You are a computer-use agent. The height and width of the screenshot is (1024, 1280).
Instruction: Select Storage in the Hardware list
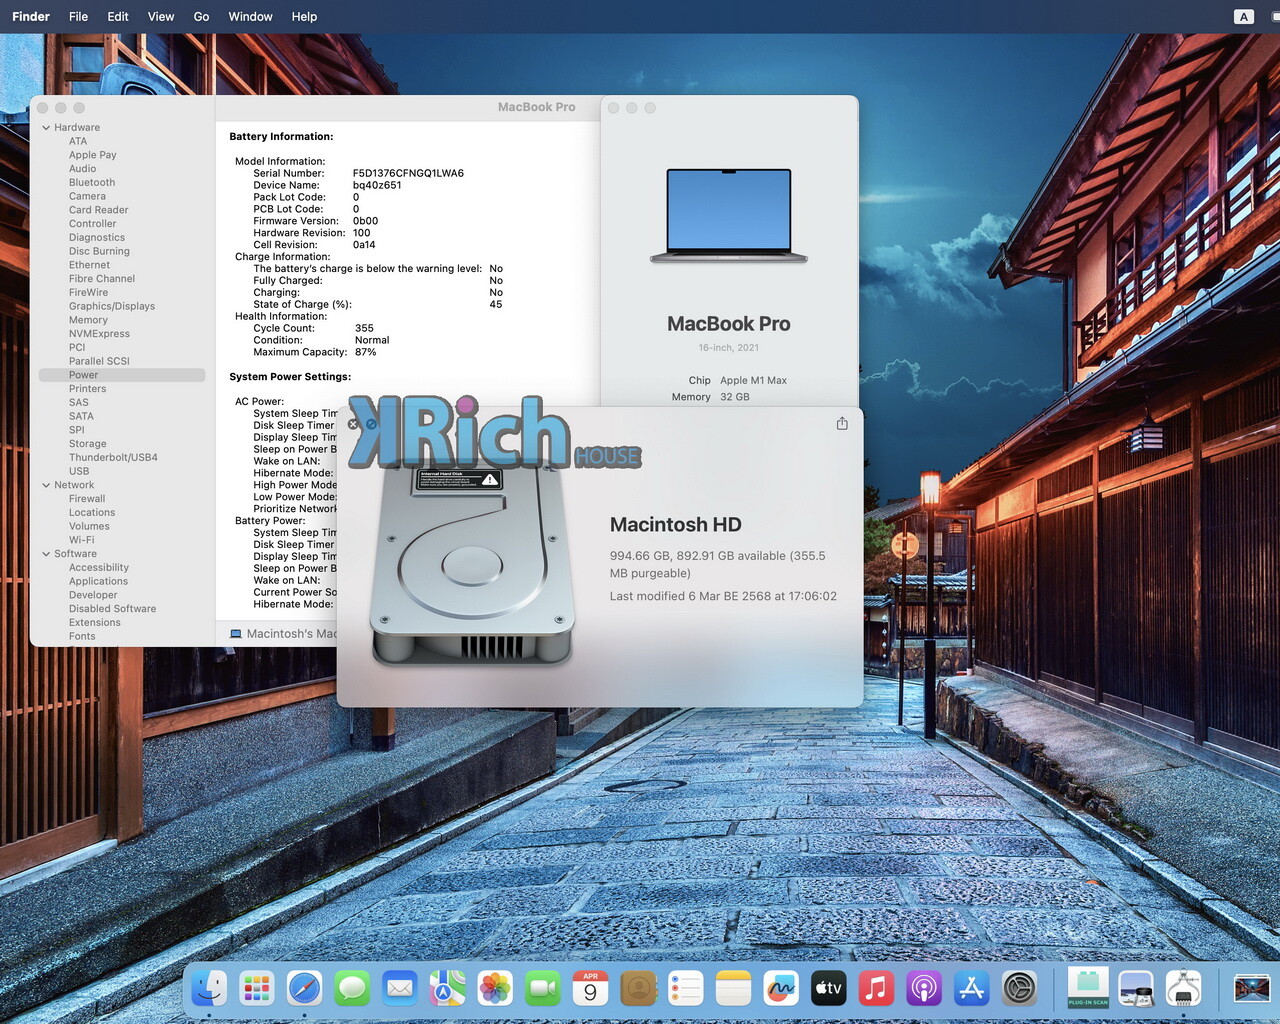click(x=87, y=444)
